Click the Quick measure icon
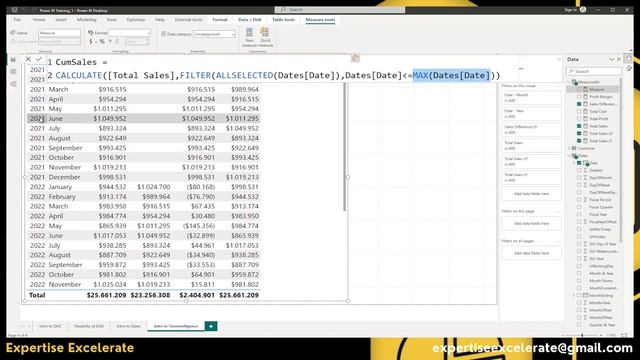 [x=265, y=33]
